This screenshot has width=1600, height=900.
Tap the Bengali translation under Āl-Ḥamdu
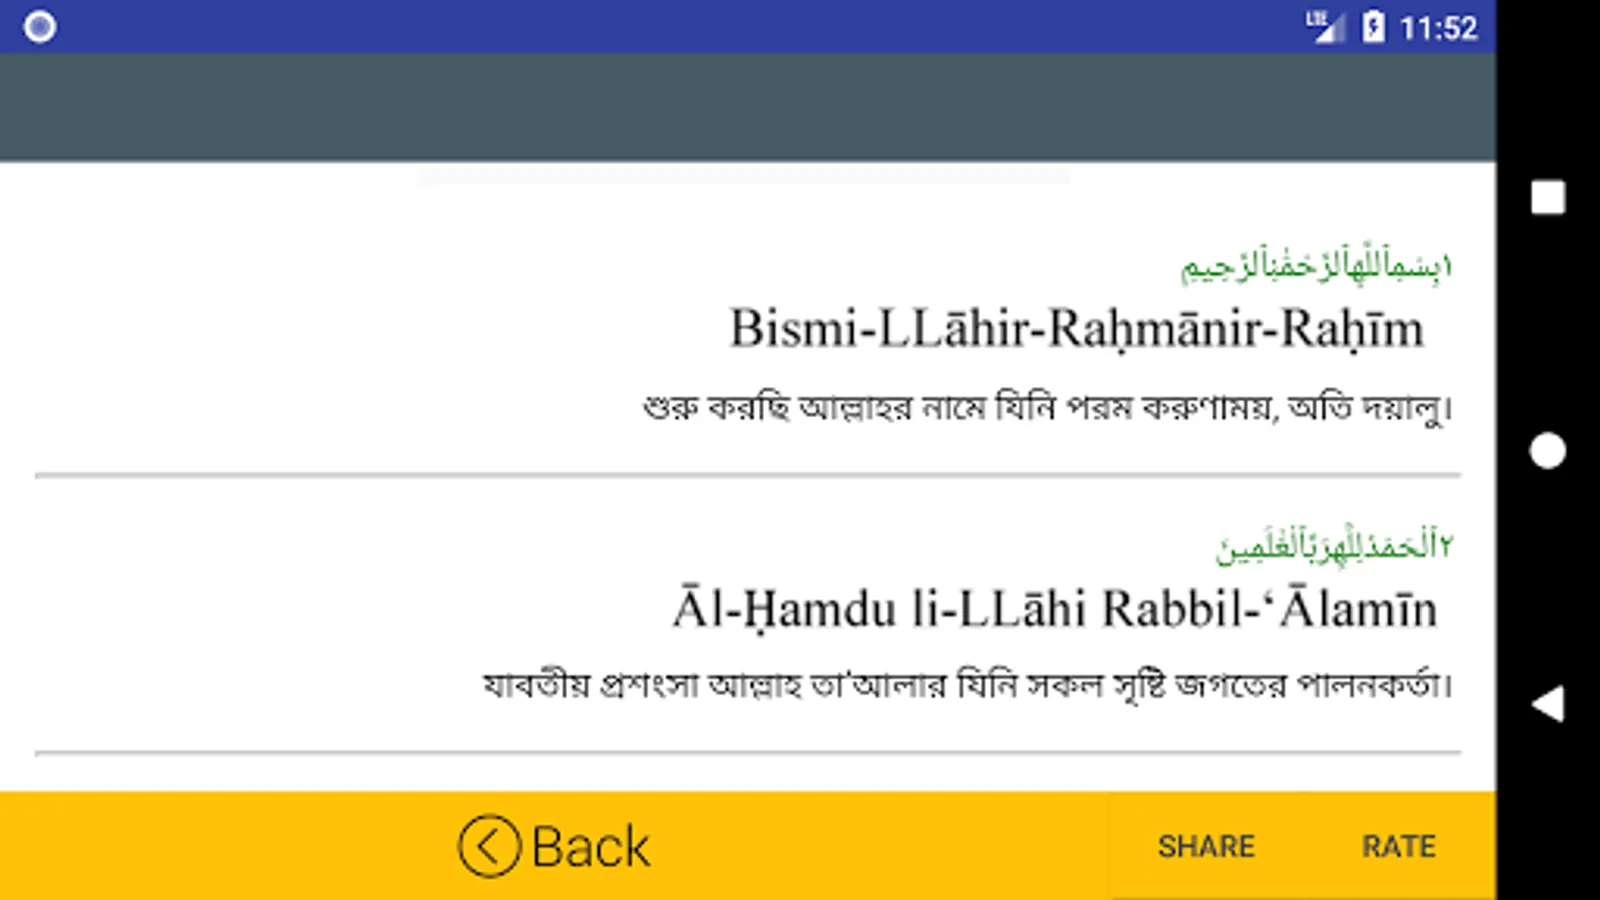point(967,686)
